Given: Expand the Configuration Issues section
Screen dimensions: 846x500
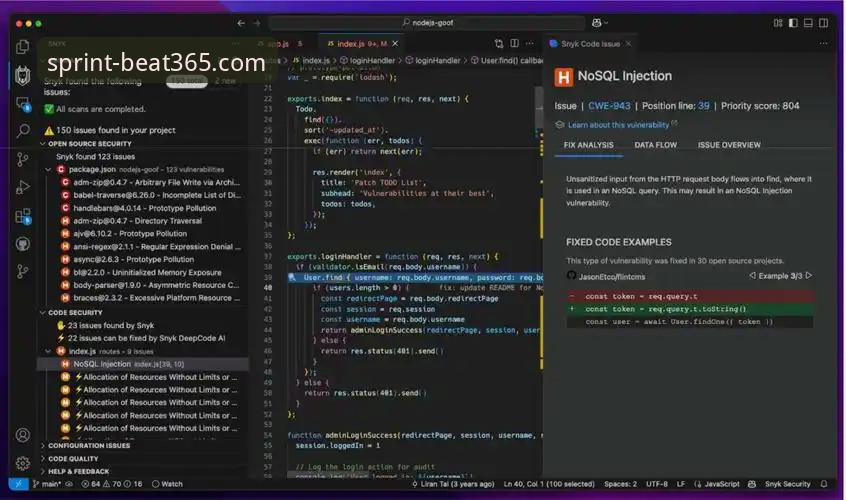Looking at the screenshot, I should click(x=85, y=446).
